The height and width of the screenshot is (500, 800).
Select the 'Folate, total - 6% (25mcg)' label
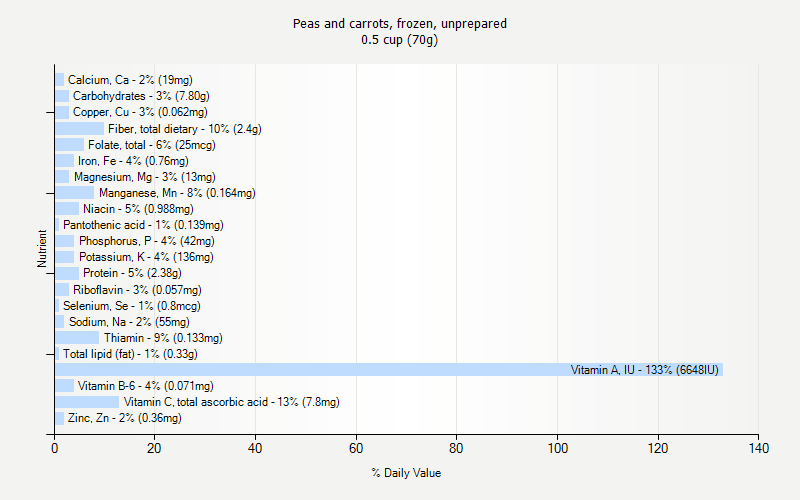click(152, 145)
